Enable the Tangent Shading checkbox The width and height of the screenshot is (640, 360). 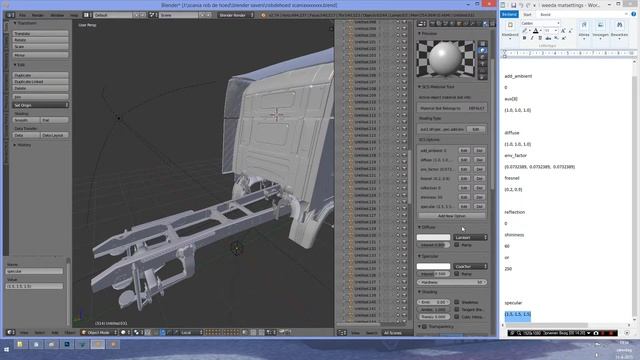[x=457, y=309]
